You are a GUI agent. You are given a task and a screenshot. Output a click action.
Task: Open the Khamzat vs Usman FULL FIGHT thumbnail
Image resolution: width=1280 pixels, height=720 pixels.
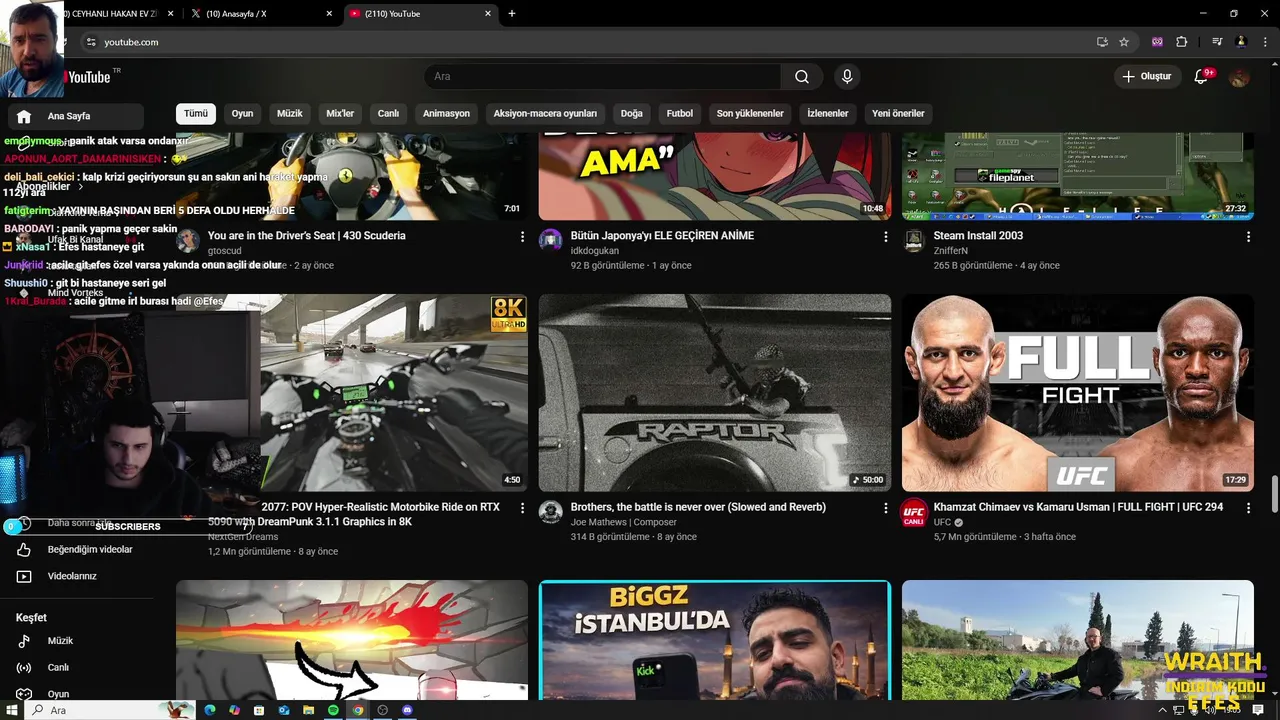click(x=1078, y=393)
